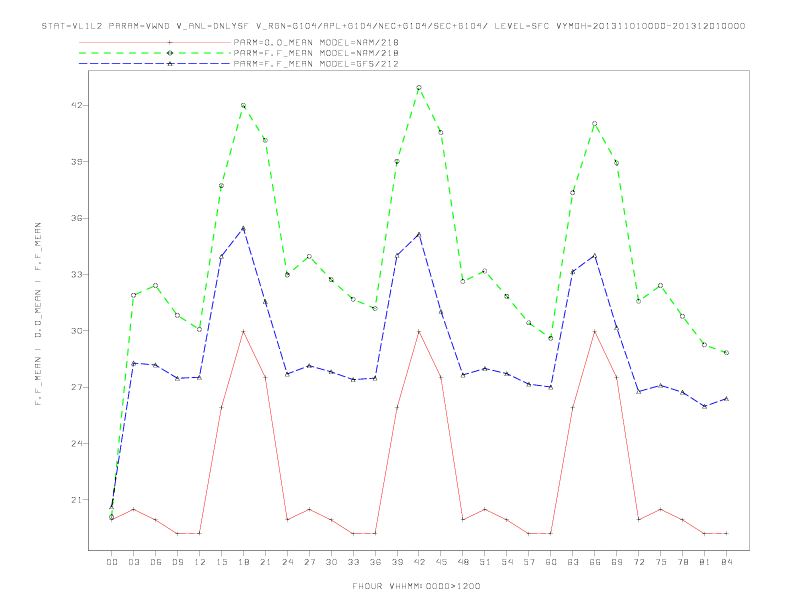This screenshot has height=612, width=792.
Task: Click x-axis tick label 84
Action: [x=727, y=562]
